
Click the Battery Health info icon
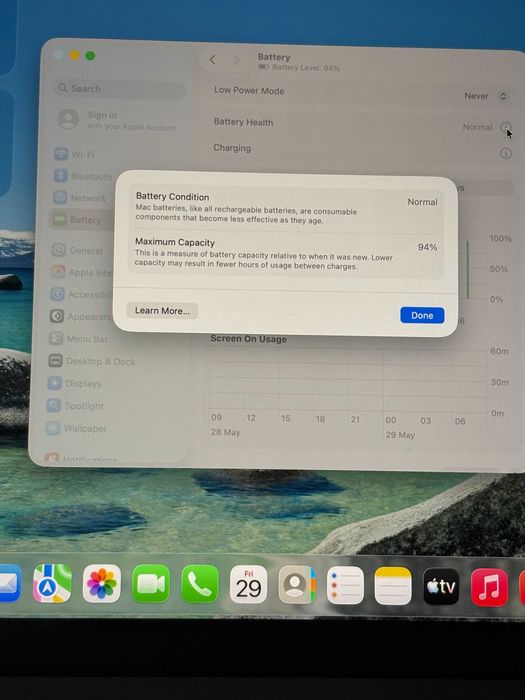pyautogui.click(x=505, y=127)
